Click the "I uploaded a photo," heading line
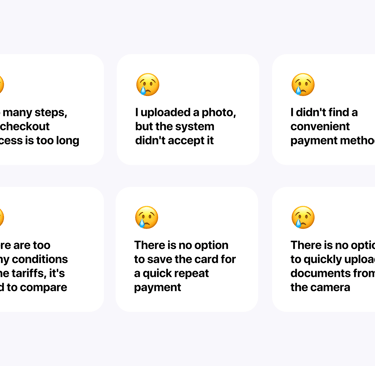Viewport: 375px width, 366px height. [x=186, y=113]
